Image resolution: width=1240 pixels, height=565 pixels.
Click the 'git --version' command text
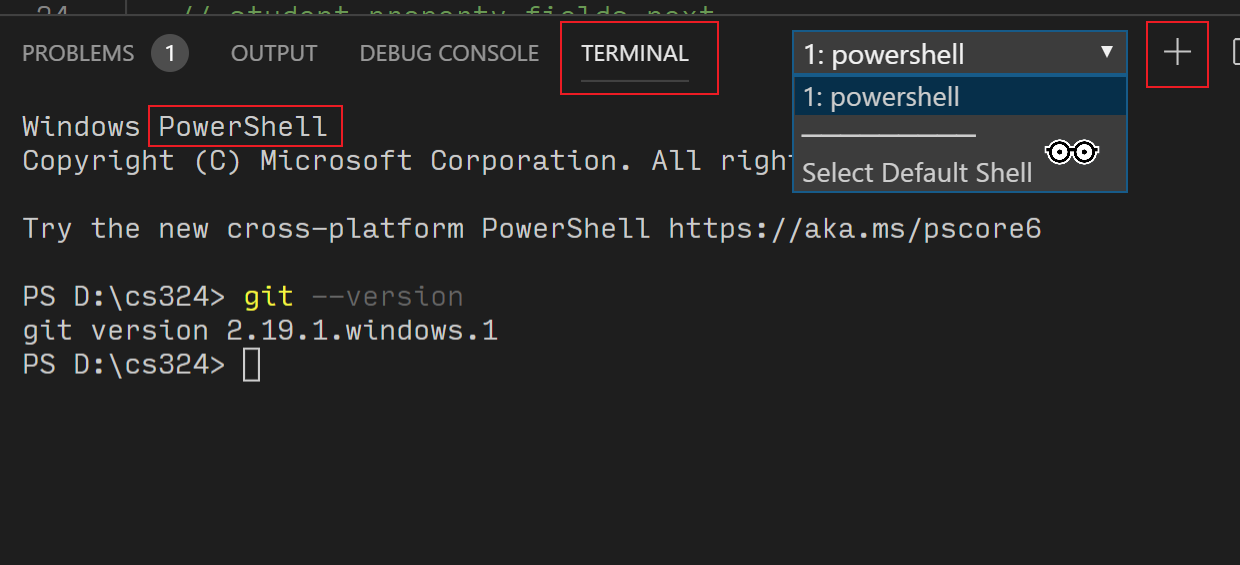(353, 297)
